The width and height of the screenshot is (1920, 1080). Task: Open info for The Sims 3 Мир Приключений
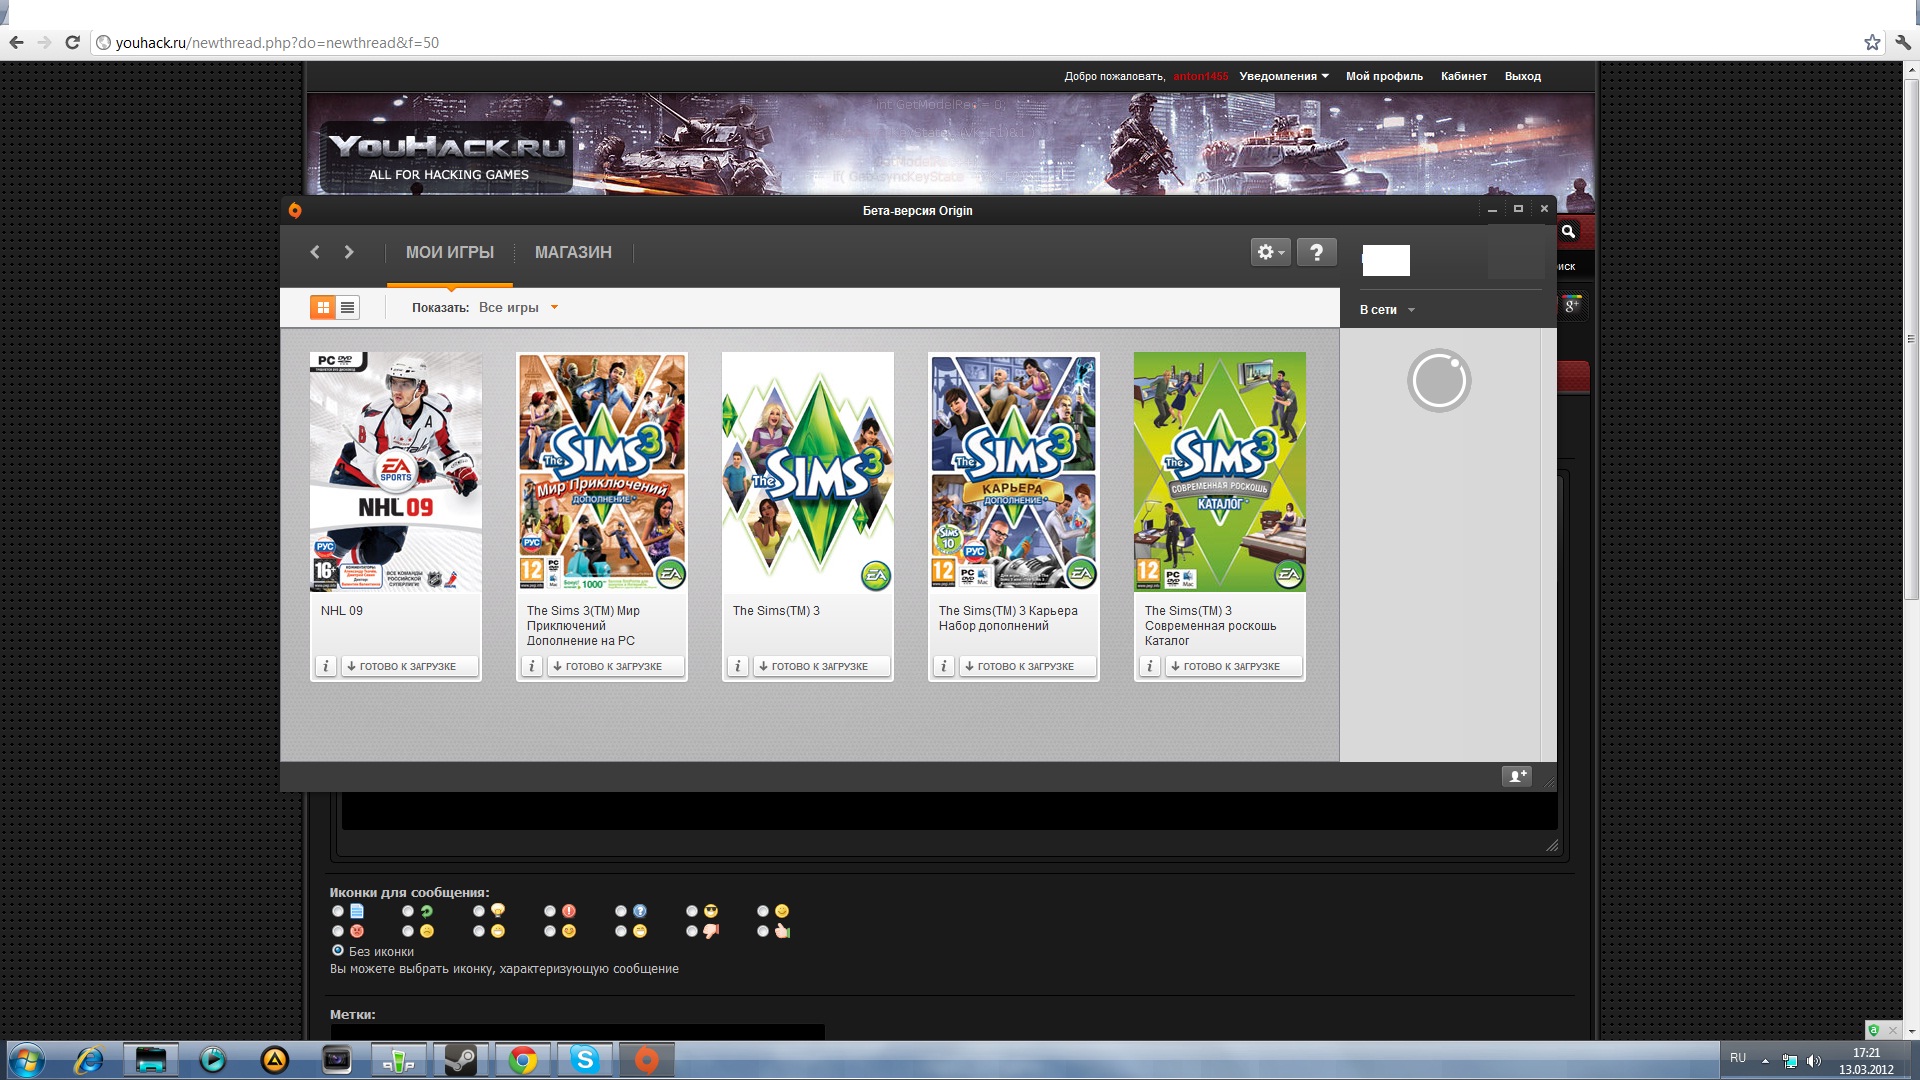[531, 666]
